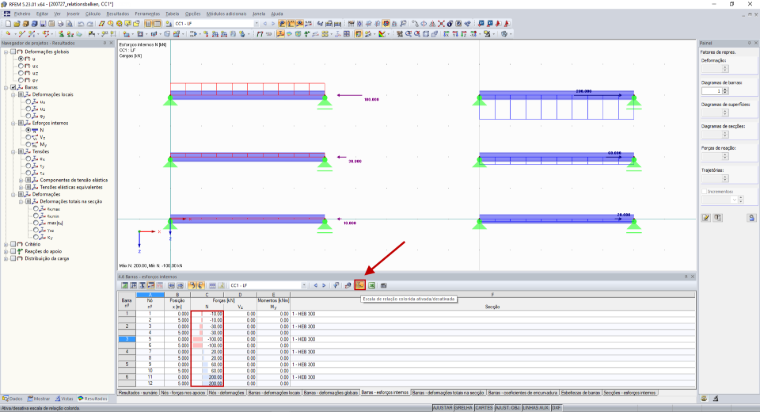Open the Ficheiro menu

[x=22, y=14]
